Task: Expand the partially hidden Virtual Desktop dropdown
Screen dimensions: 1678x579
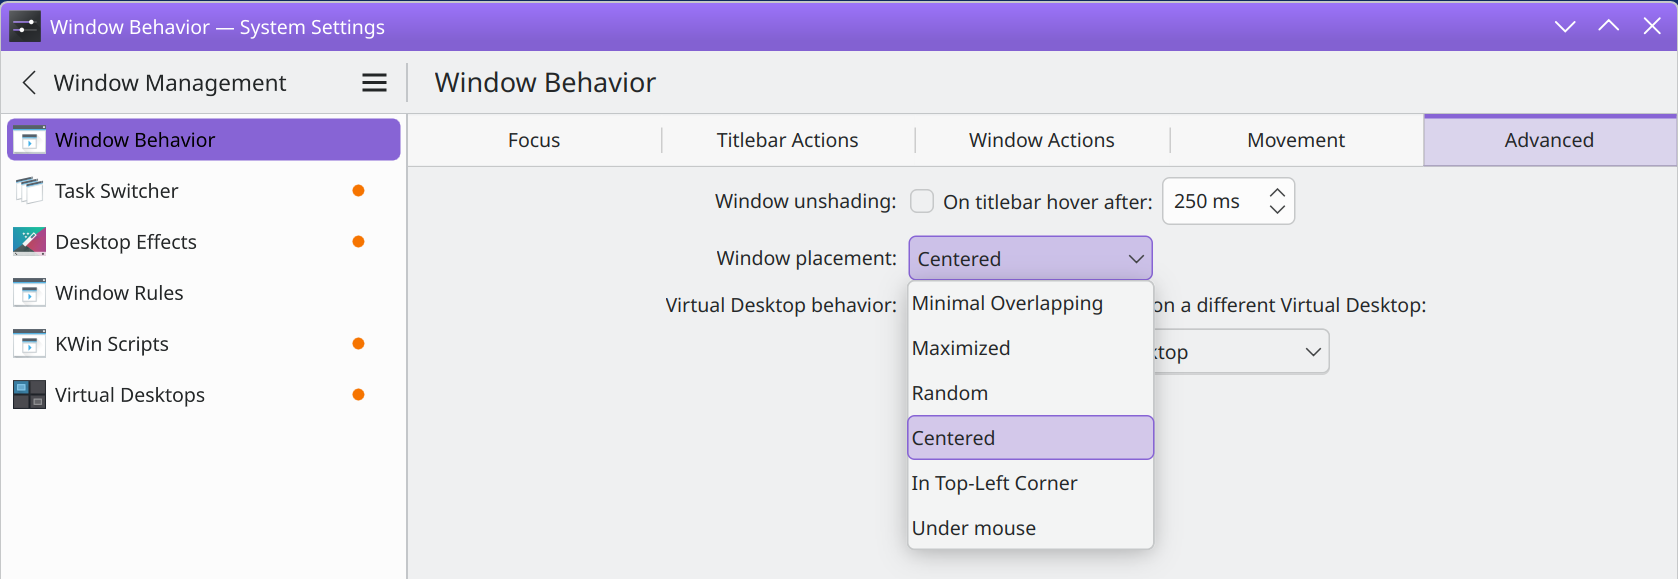Action: point(1240,352)
